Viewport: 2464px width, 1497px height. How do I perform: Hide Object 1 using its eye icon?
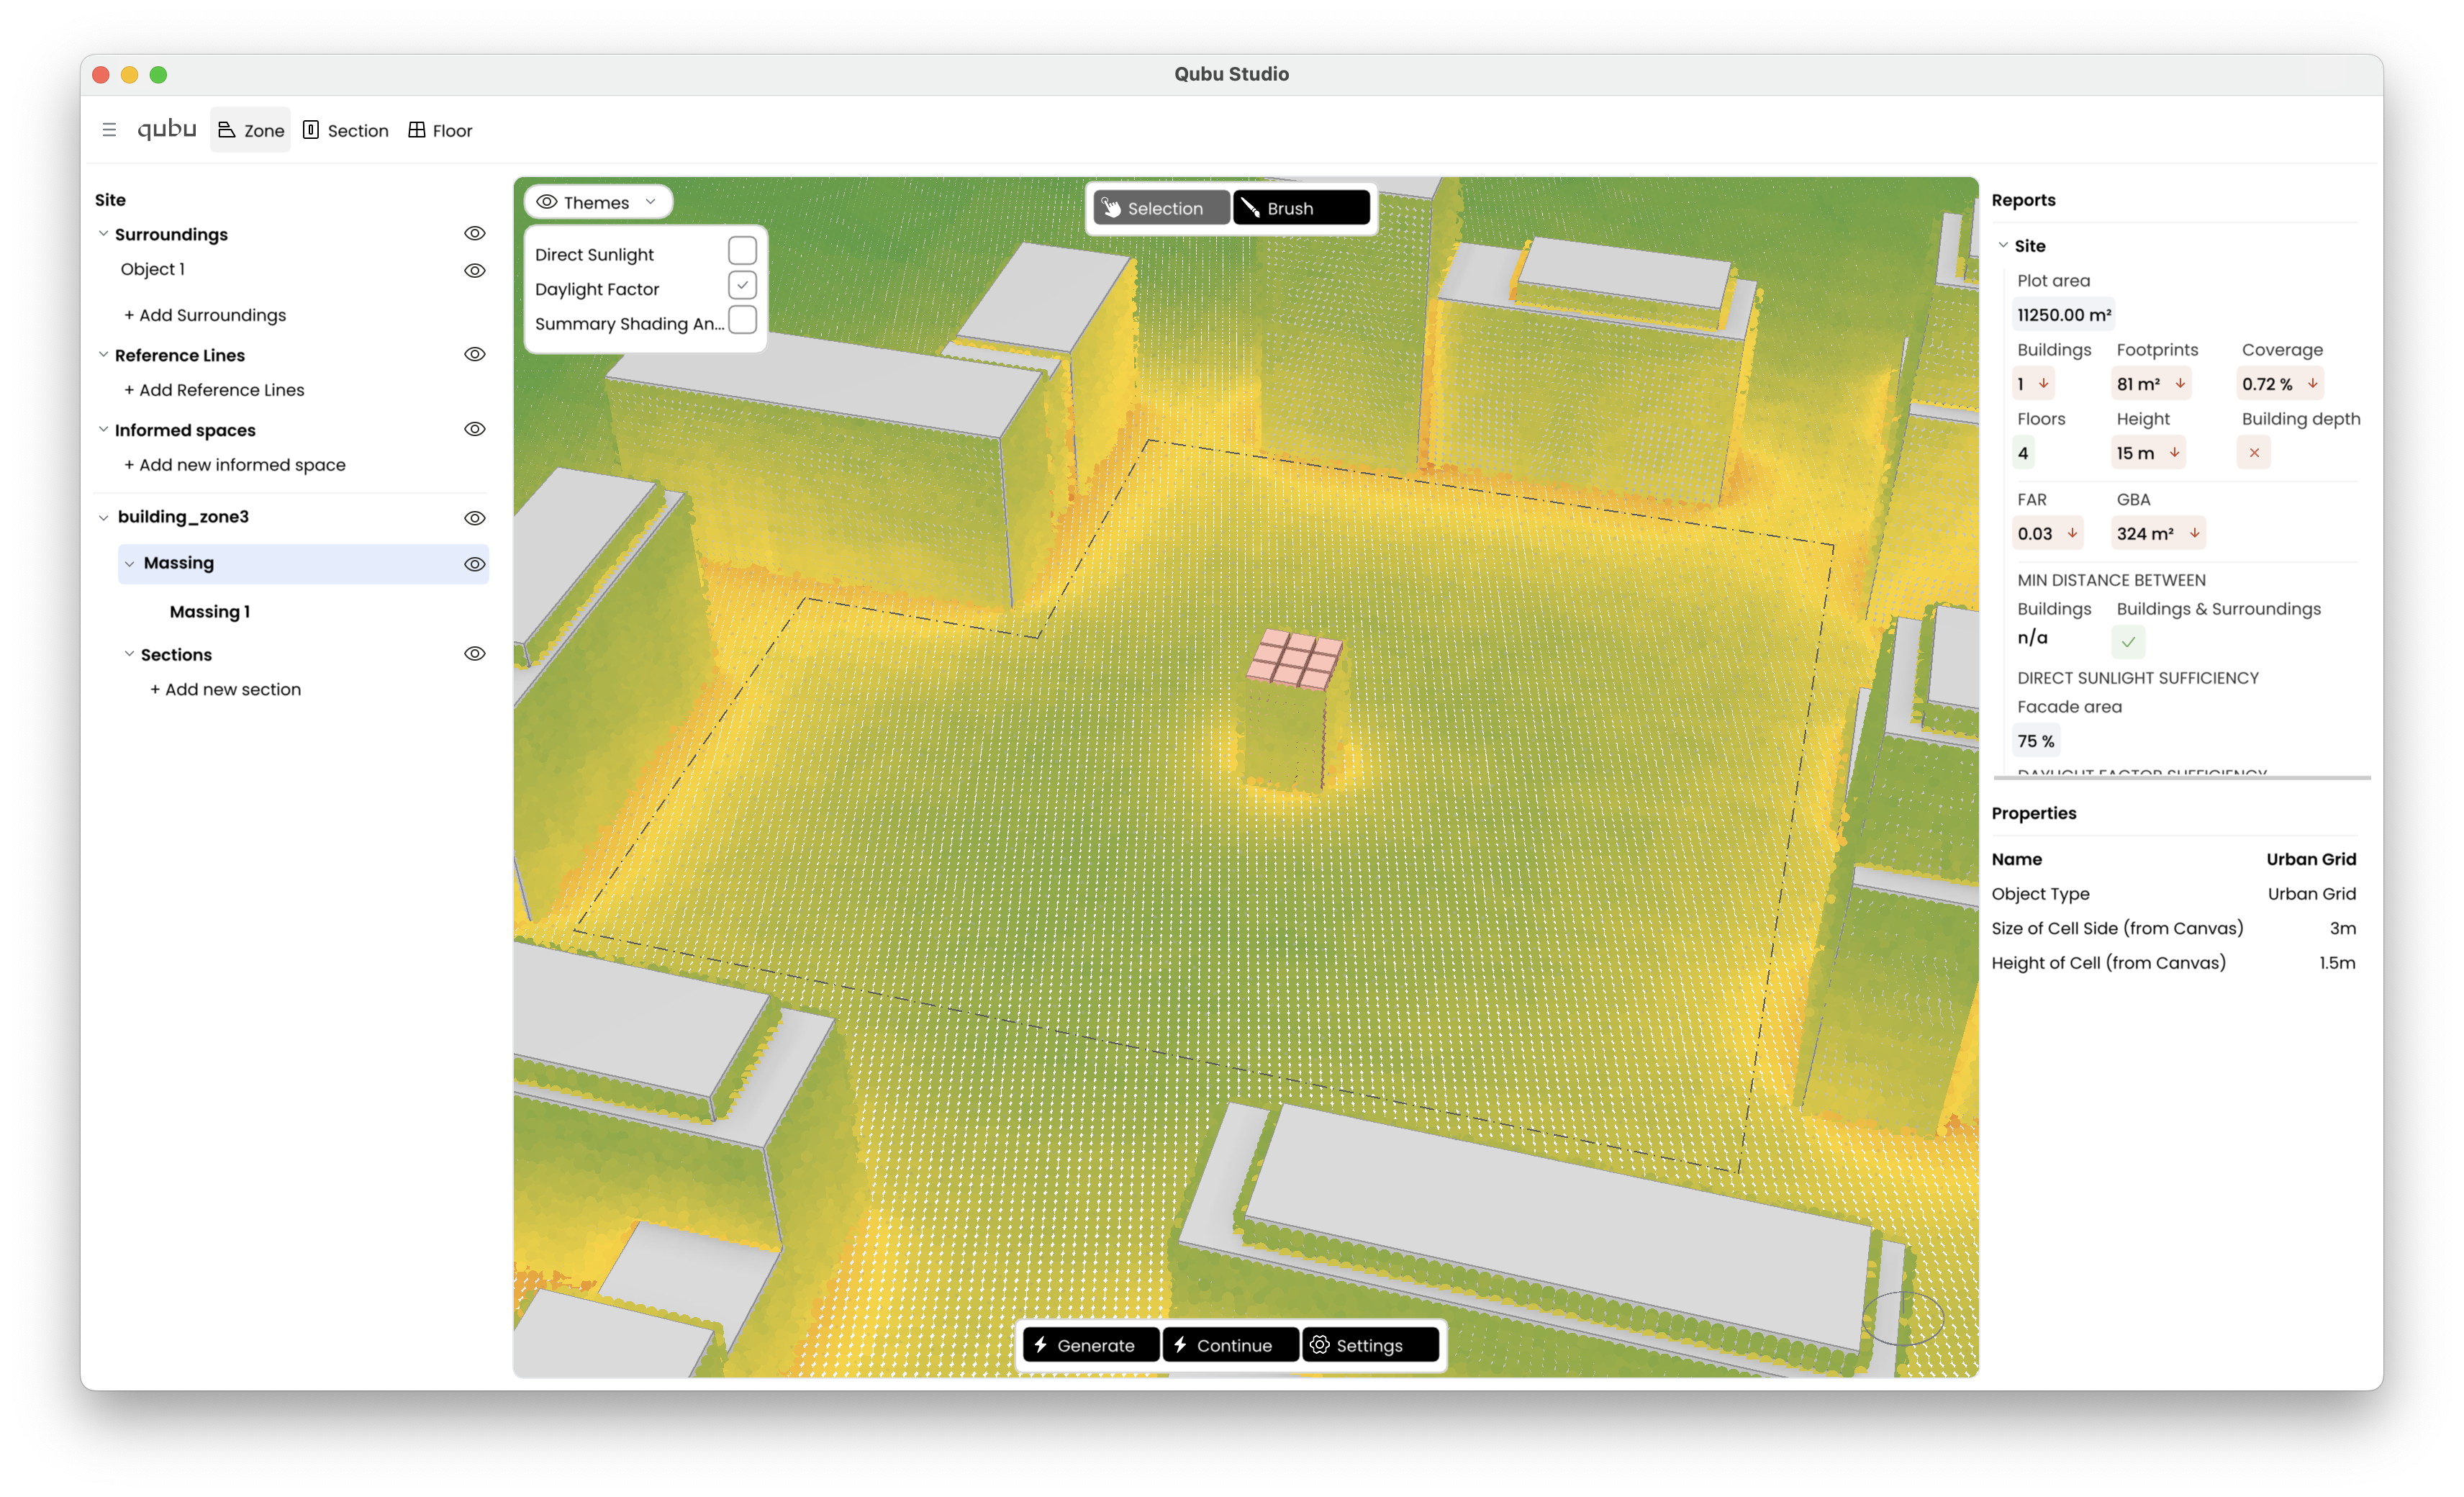pyautogui.click(x=475, y=270)
